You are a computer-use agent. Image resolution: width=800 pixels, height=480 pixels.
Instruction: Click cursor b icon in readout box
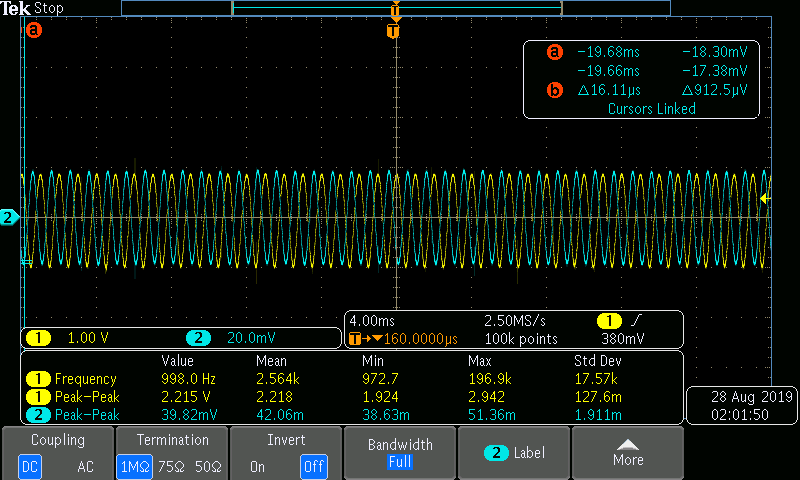point(555,90)
